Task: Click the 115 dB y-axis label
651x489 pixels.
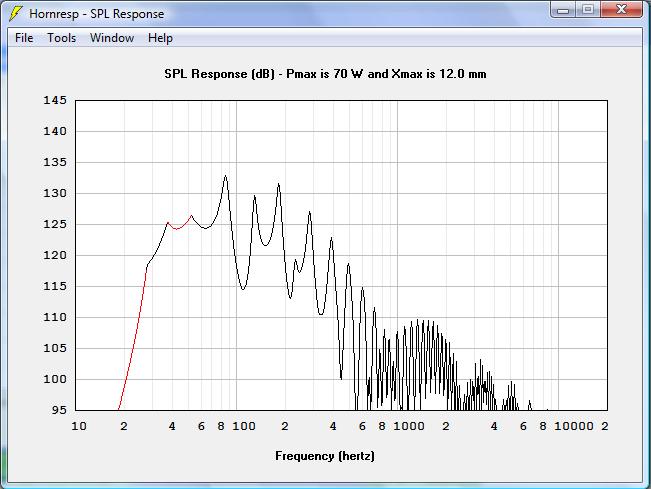Action: click(55, 286)
